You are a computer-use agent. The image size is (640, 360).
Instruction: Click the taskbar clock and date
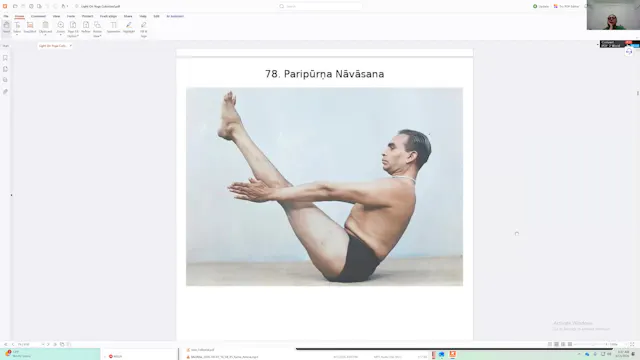pos(623,354)
